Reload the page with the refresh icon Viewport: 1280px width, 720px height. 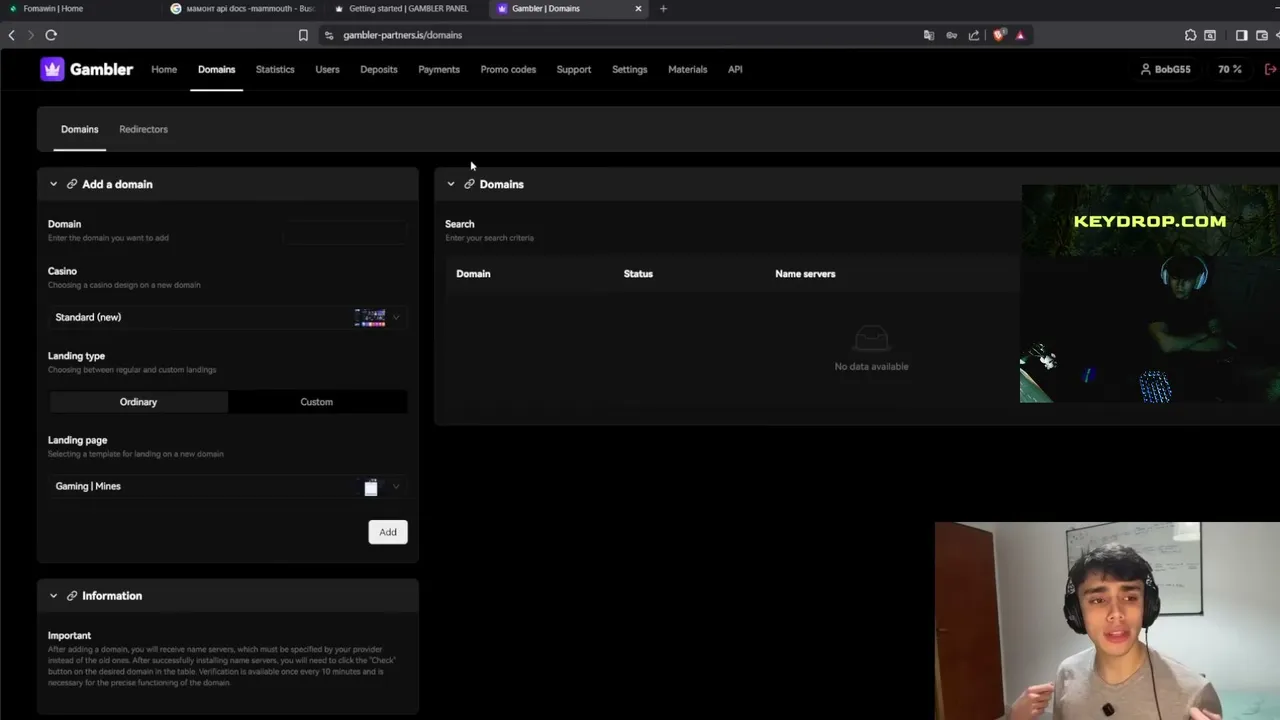(x=51, y=35)
